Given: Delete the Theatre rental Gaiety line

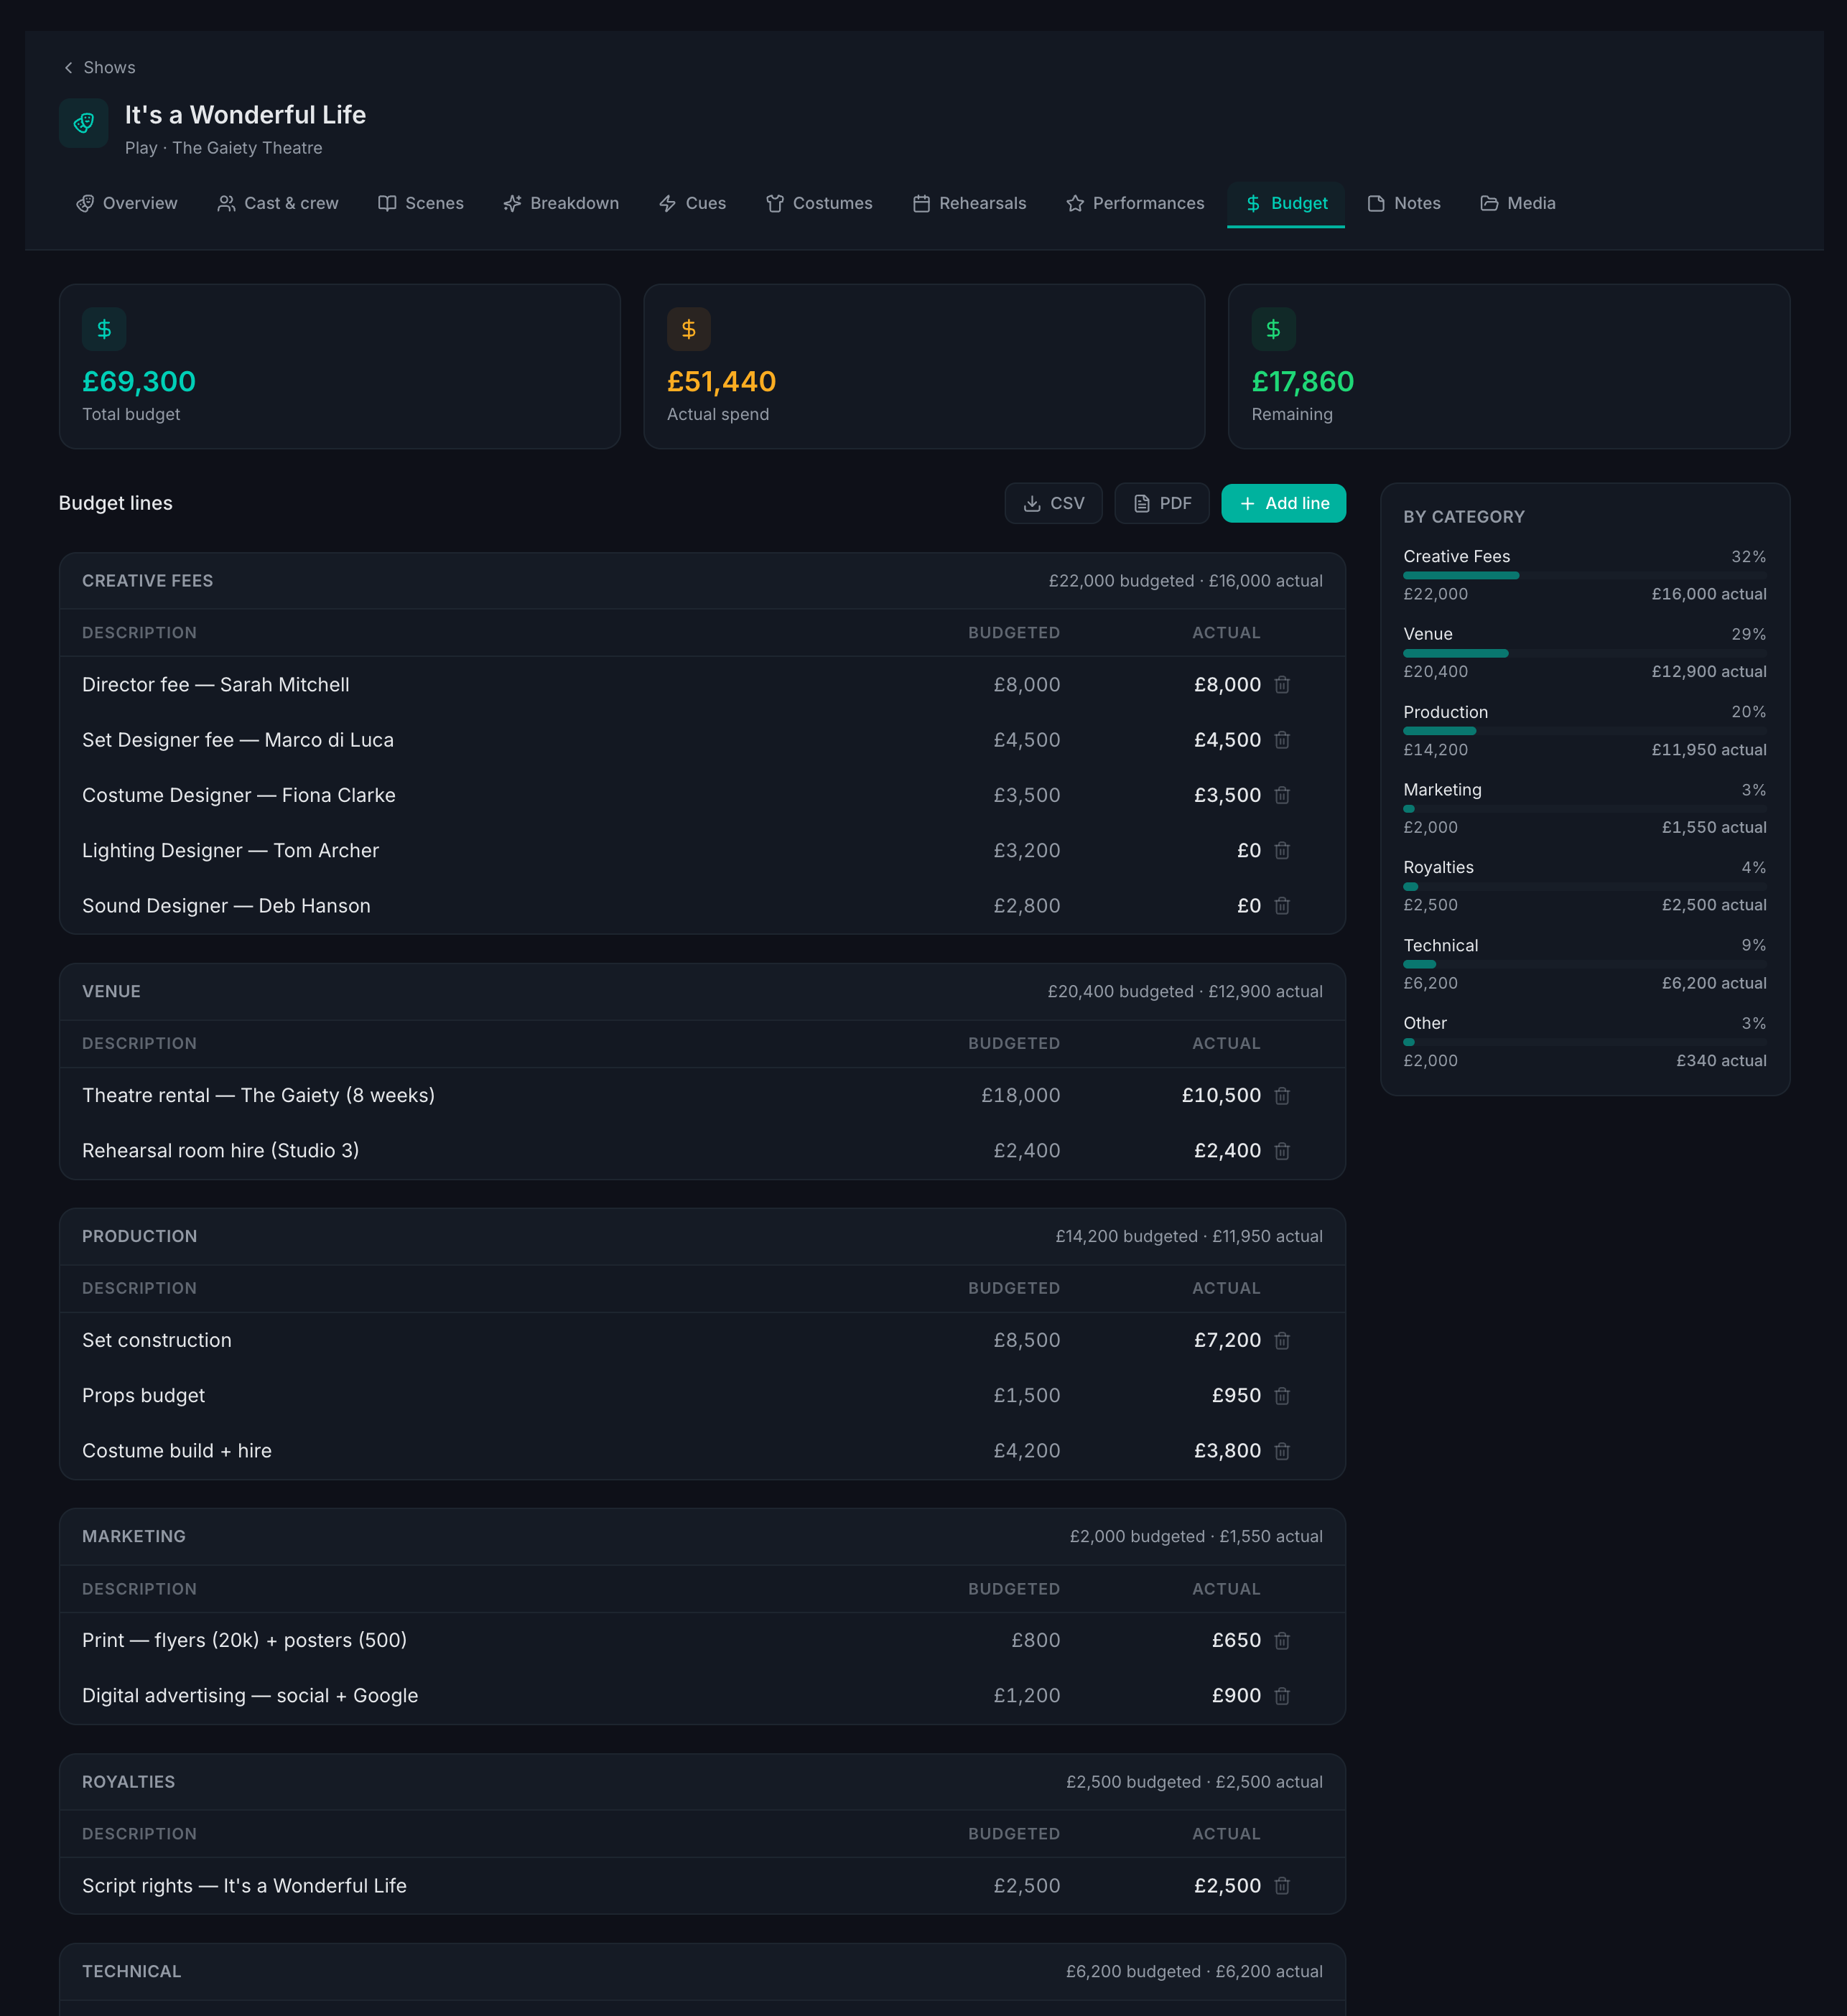Looking at the screenshot, I should pos(1282,1096).
